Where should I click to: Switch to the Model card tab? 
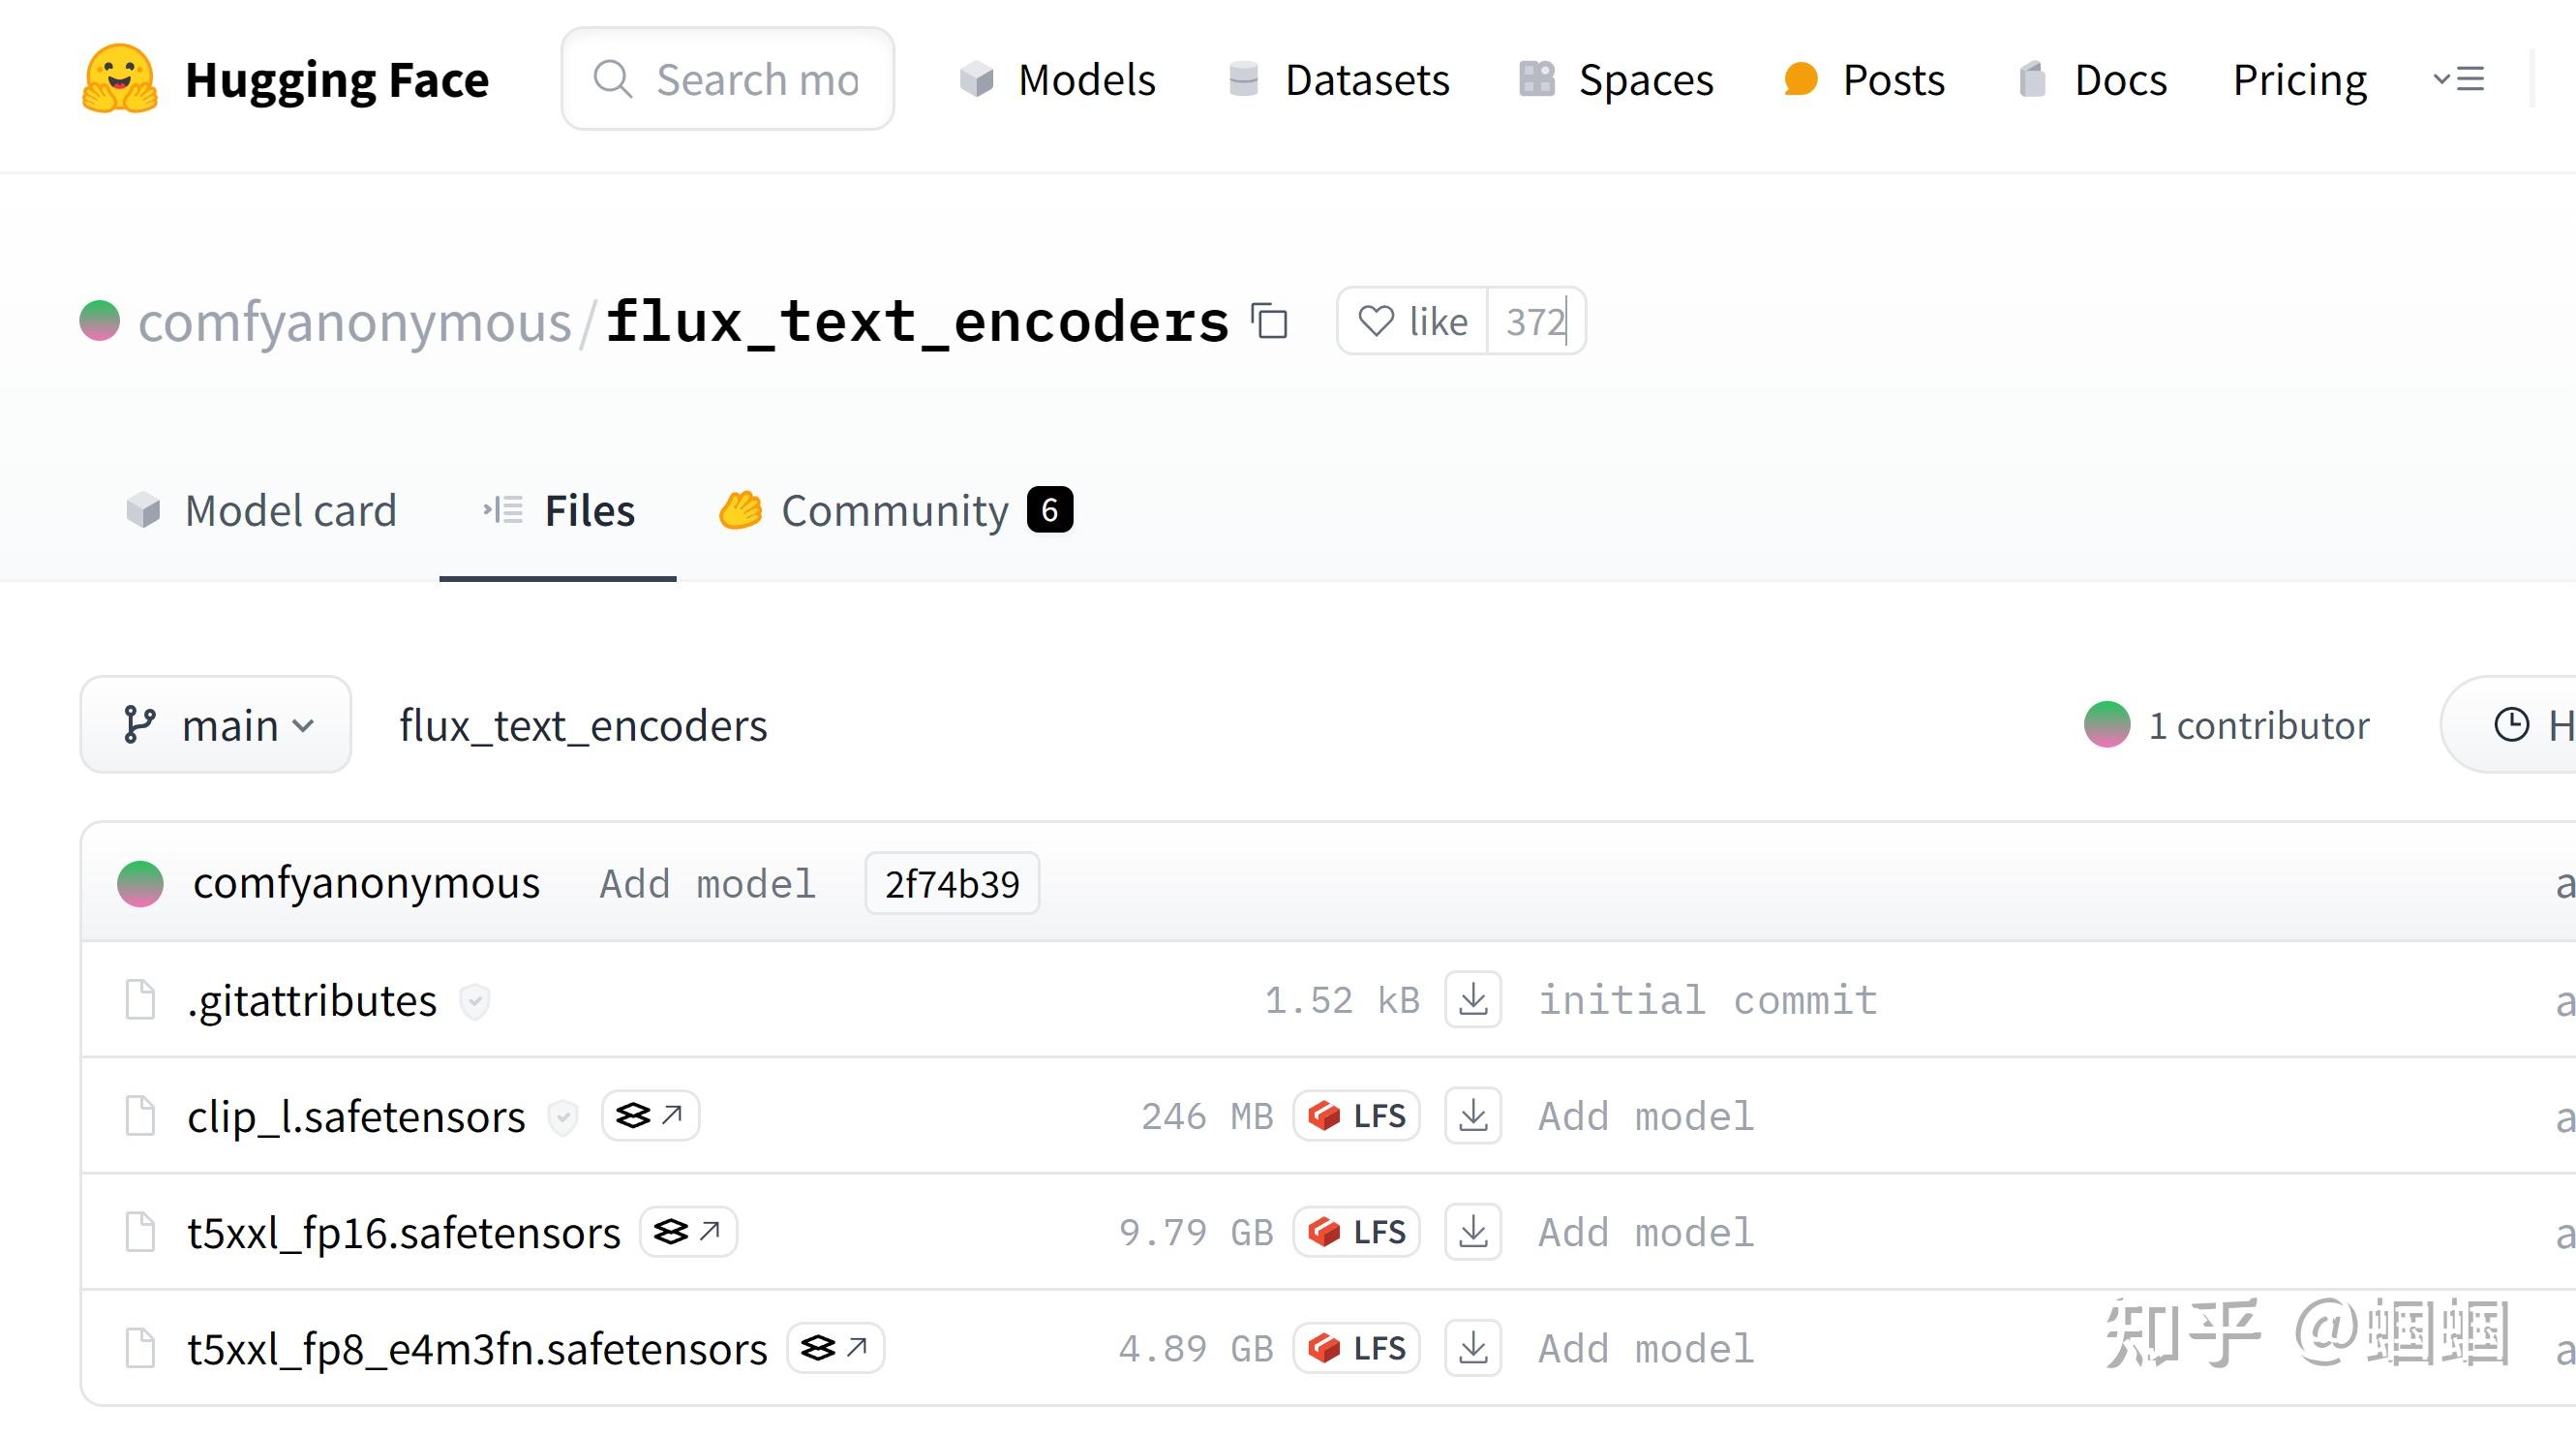(x=262, y=511)
